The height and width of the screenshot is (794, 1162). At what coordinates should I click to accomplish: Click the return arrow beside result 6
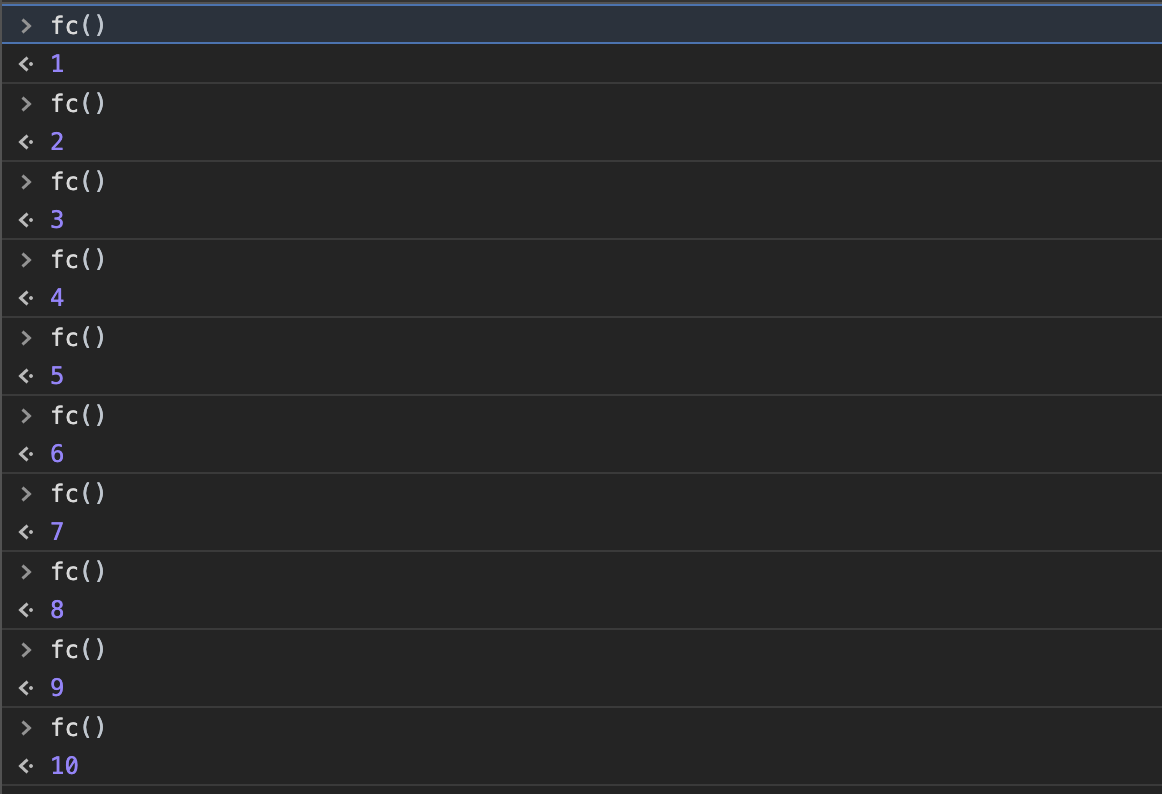pyautogui.click(x=26, y=454)
